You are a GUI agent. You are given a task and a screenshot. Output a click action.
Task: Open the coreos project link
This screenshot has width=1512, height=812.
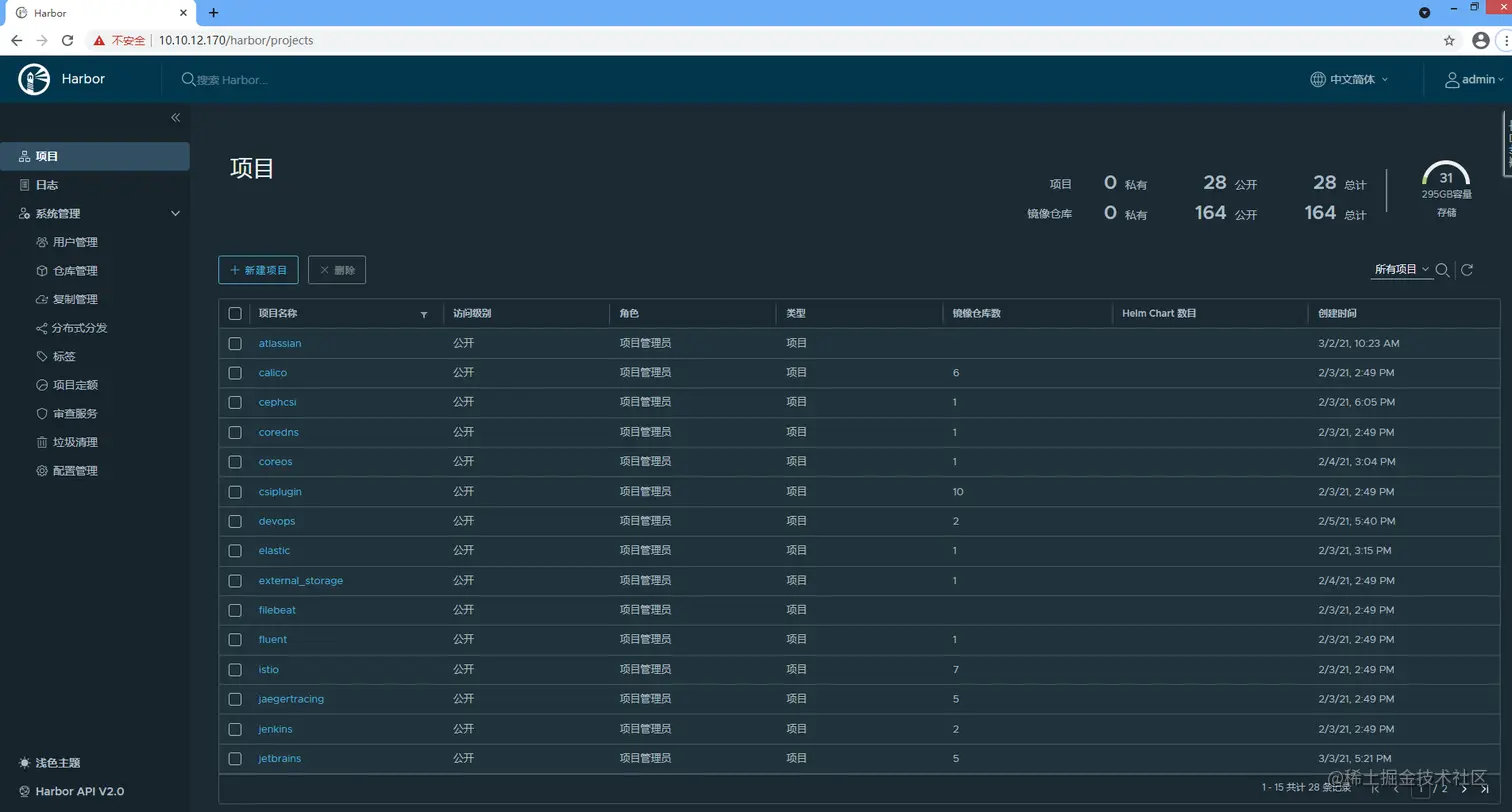coord(275,462)
